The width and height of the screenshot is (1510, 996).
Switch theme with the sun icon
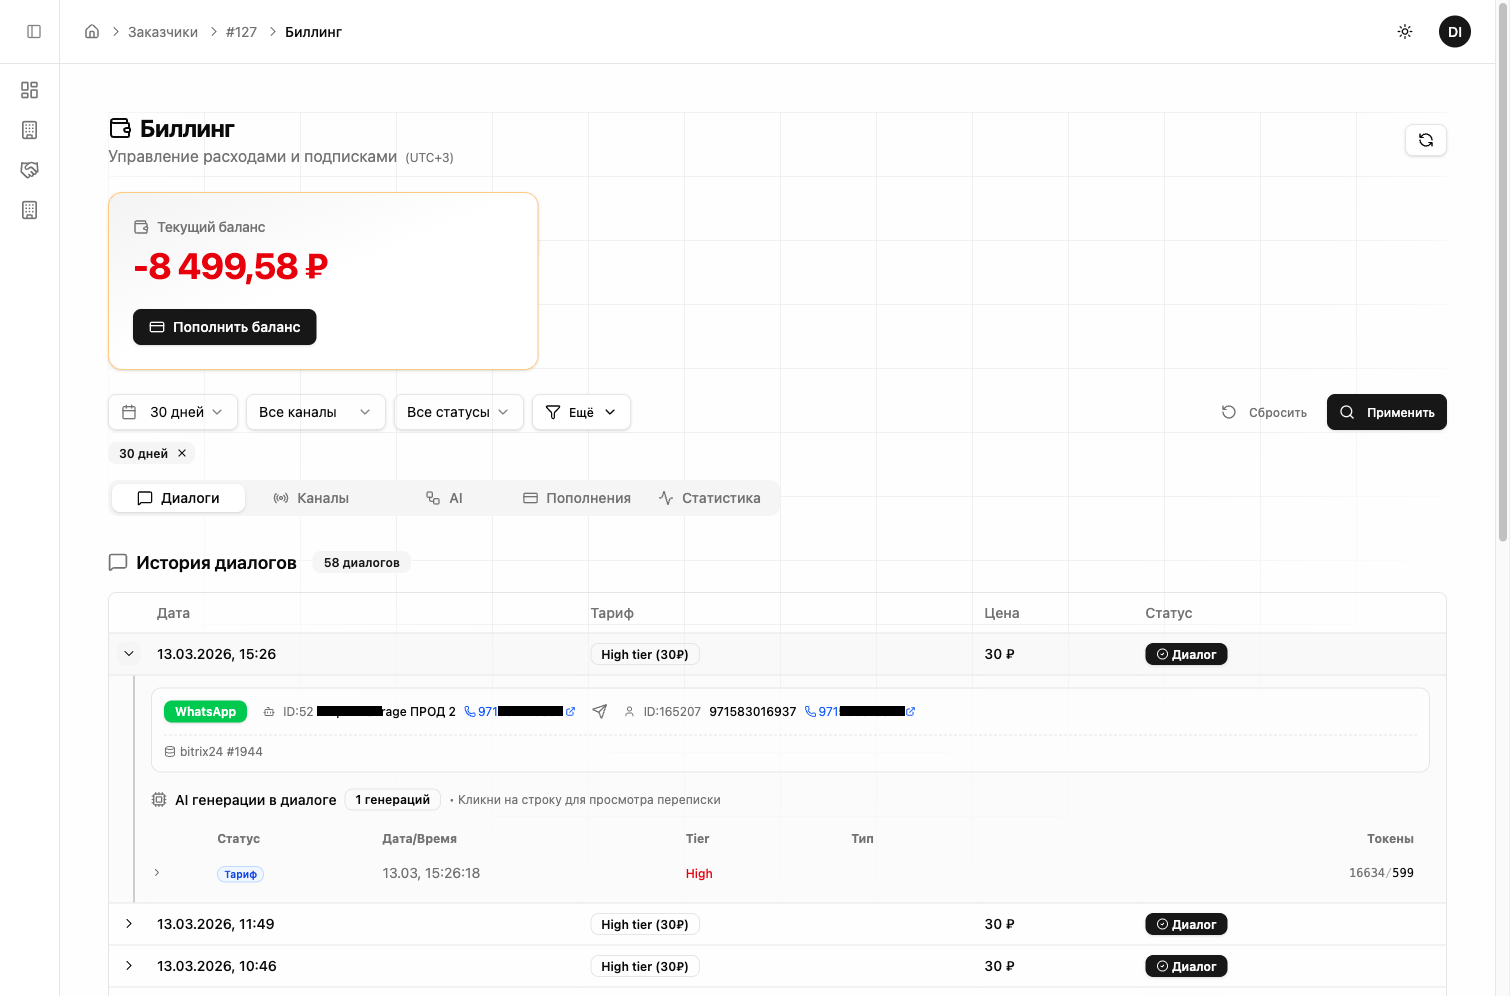[x=1405, y=32]
